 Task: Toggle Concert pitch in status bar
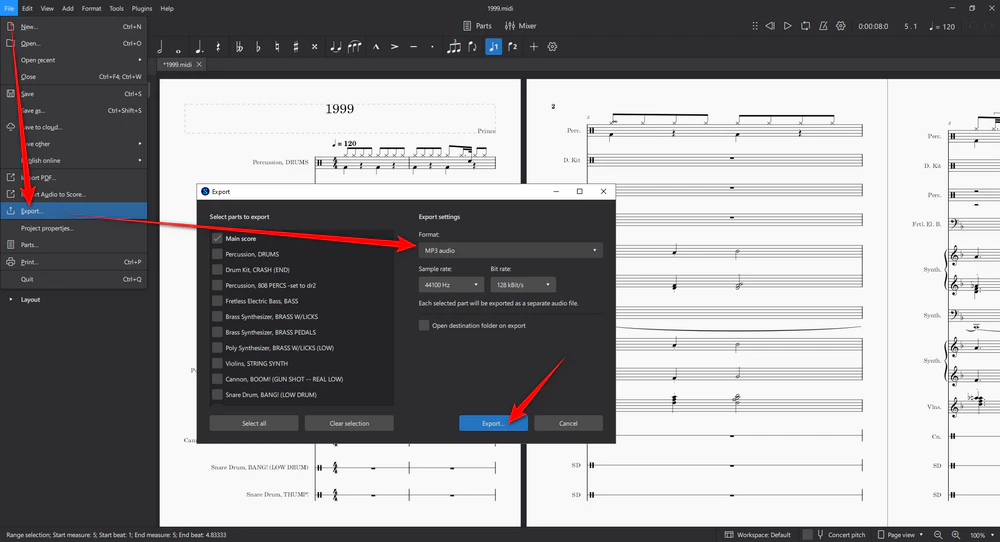(x=807, y=534)
